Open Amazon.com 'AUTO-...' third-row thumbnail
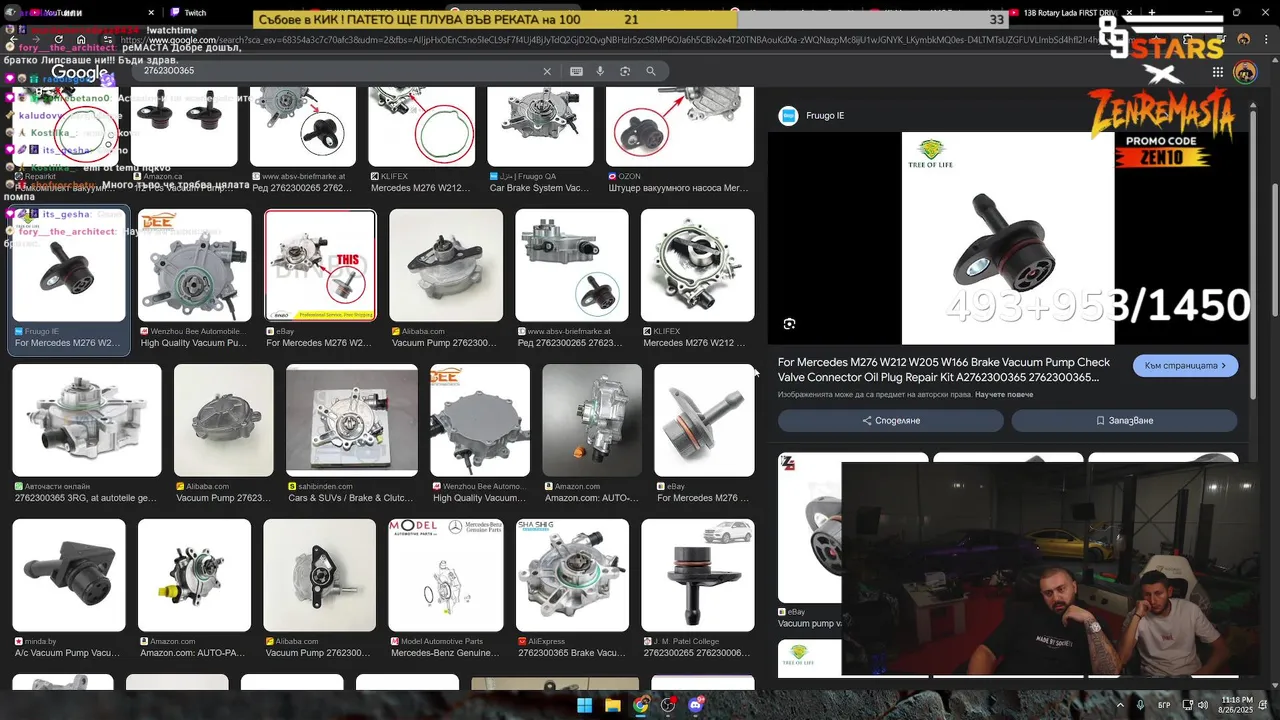The width and height of the screenshot is (1280, 720). click(x=592, y=420)
